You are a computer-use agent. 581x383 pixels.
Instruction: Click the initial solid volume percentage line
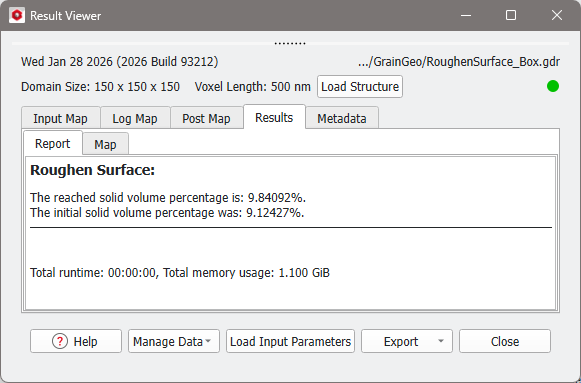point(167,213)
